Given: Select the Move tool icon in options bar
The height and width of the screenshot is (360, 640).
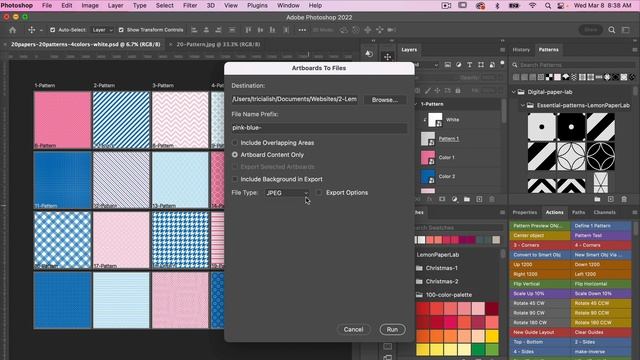Looking at the screenshot, I should tap(31, 30).
